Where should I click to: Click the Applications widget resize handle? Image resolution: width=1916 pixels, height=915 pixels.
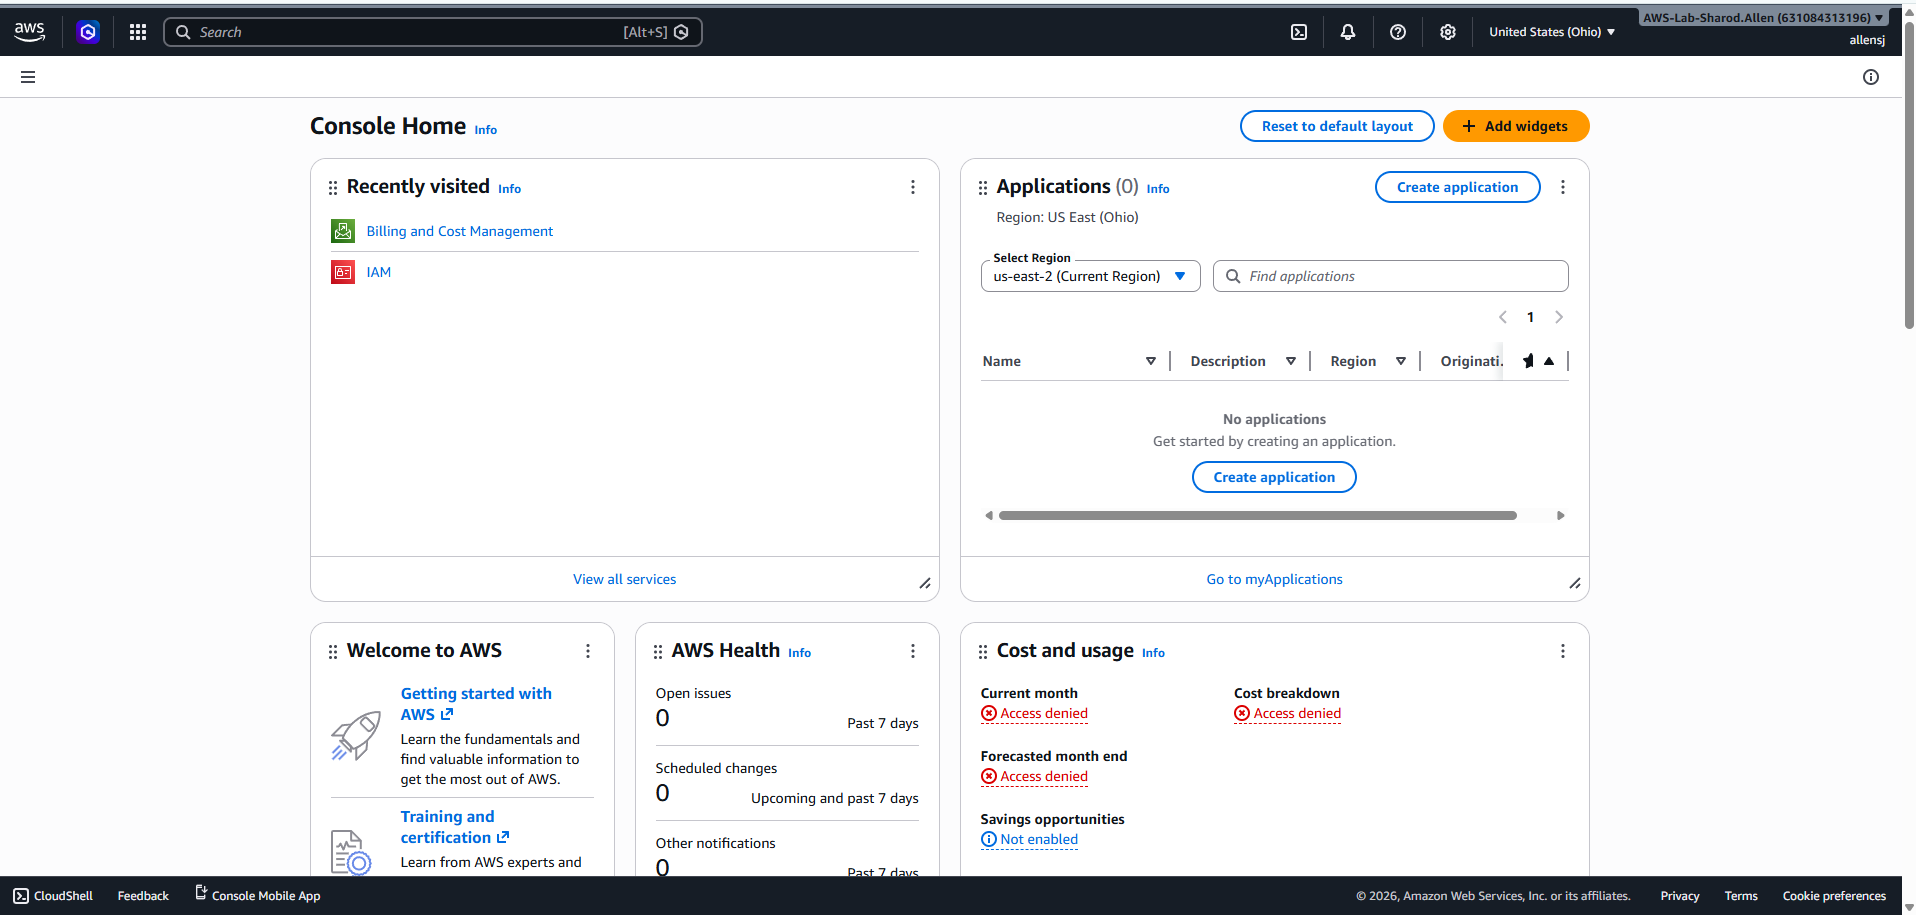[x=1575, y=583]
